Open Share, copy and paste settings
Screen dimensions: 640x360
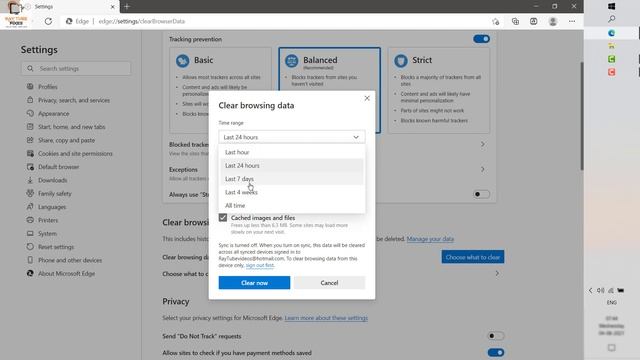pos(66,140)
